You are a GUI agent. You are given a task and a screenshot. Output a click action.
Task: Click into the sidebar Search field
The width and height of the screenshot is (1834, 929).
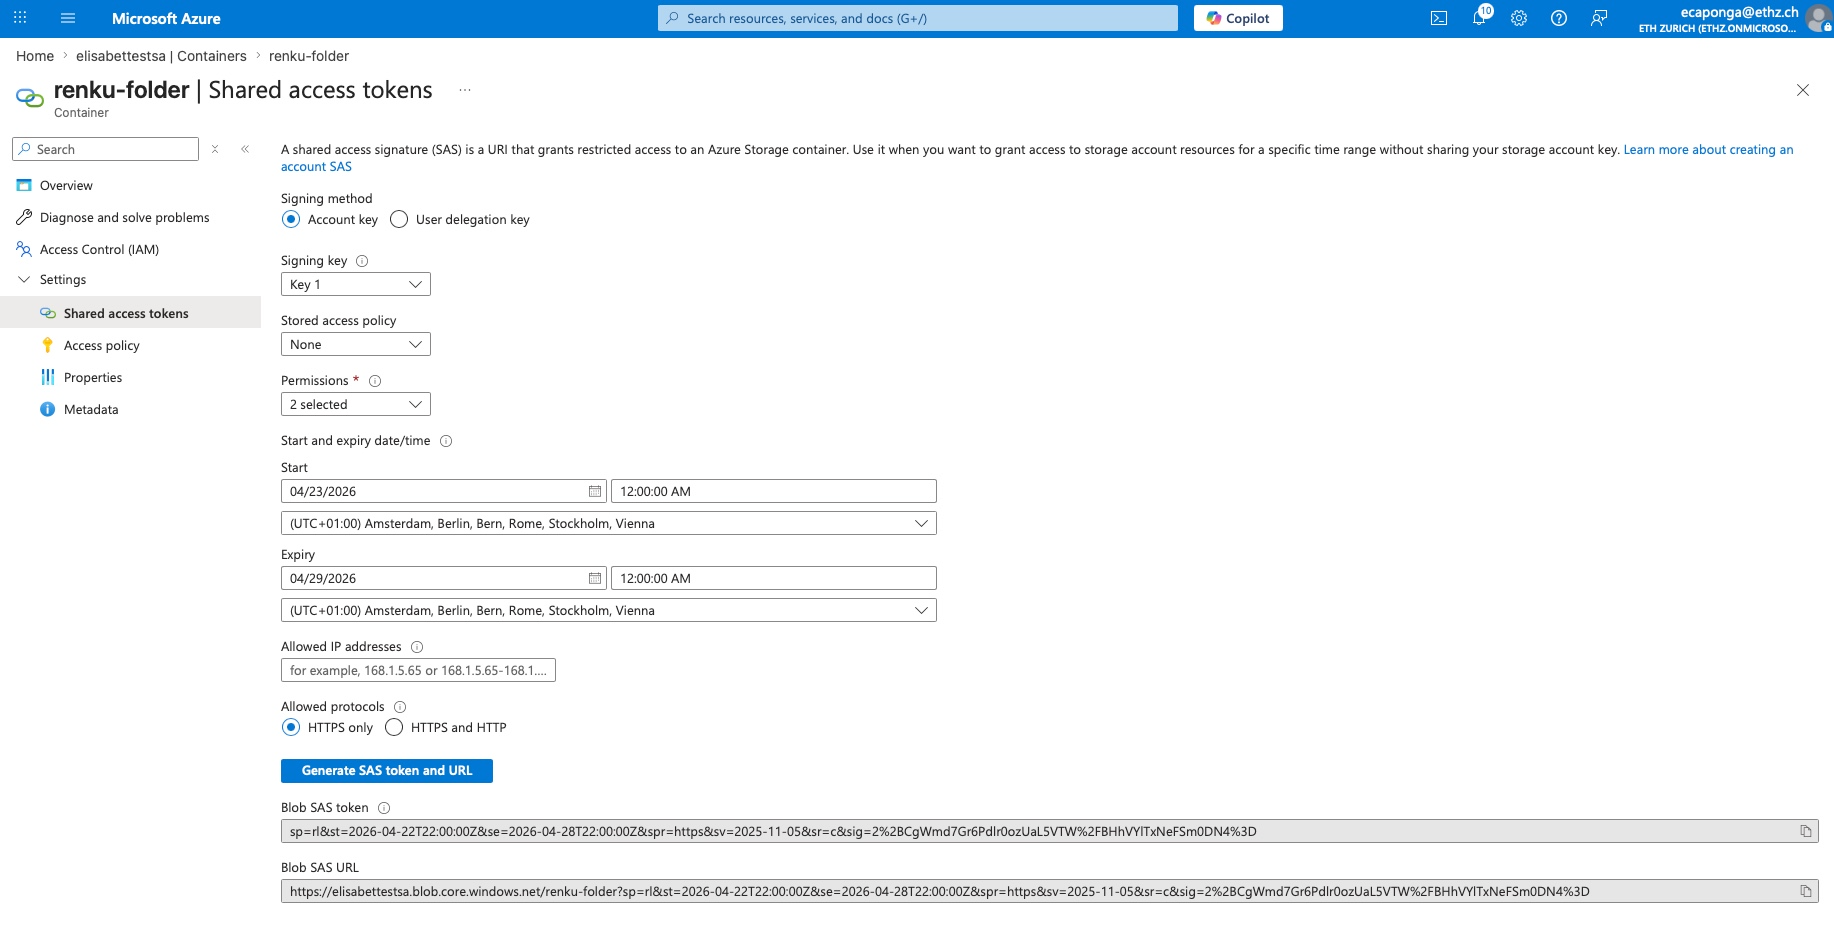(105, 149)
